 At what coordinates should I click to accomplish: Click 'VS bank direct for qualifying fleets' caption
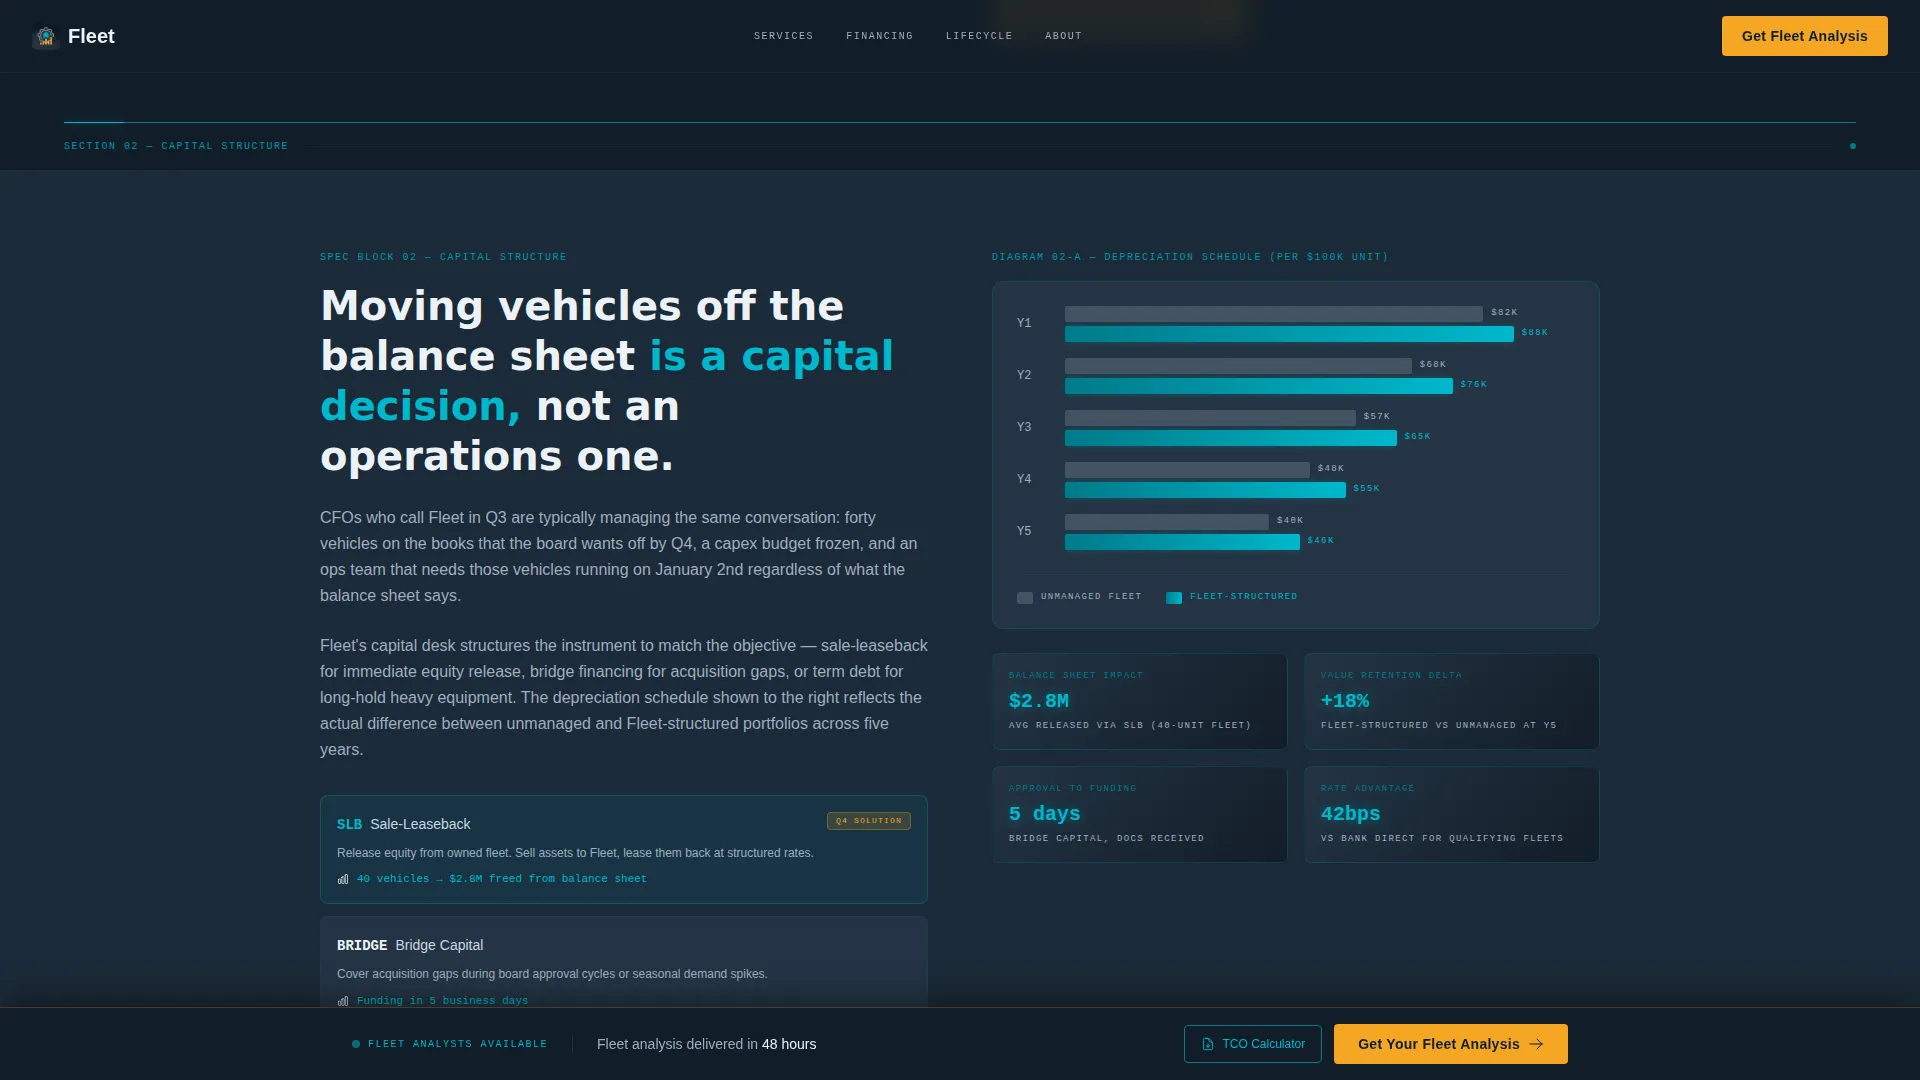[x=1442, y=839]
